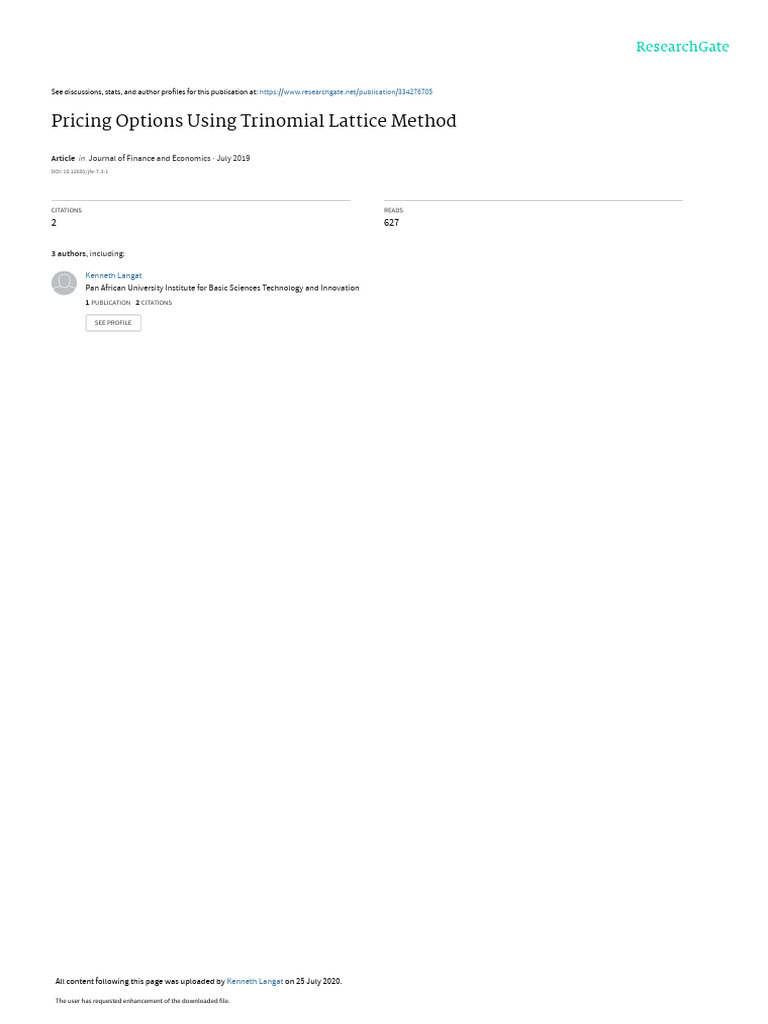Click the CITATIONS heading label
The image size is (768, 1024).
click(x=67, y=210)
